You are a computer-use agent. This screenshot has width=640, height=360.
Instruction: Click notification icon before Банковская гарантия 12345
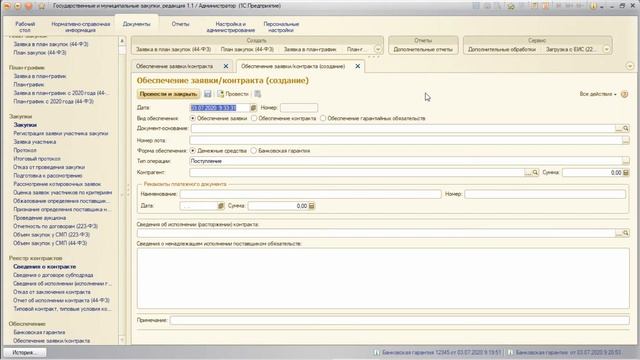[377, 352]
